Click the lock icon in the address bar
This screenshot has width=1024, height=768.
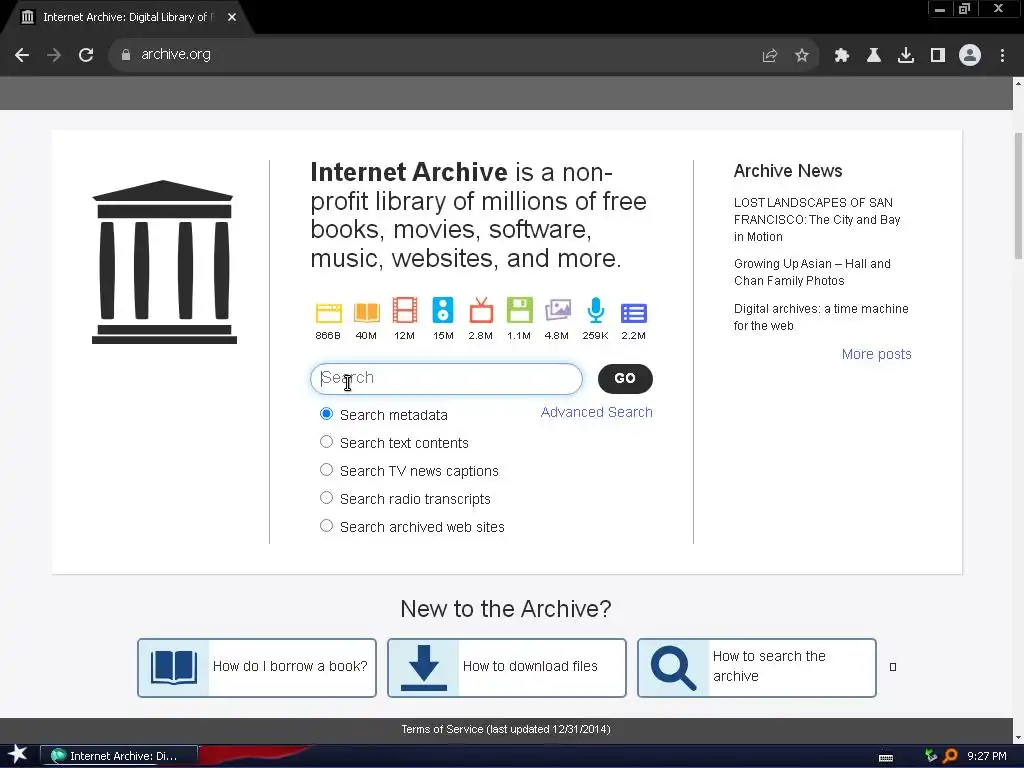tap(126, 55)
